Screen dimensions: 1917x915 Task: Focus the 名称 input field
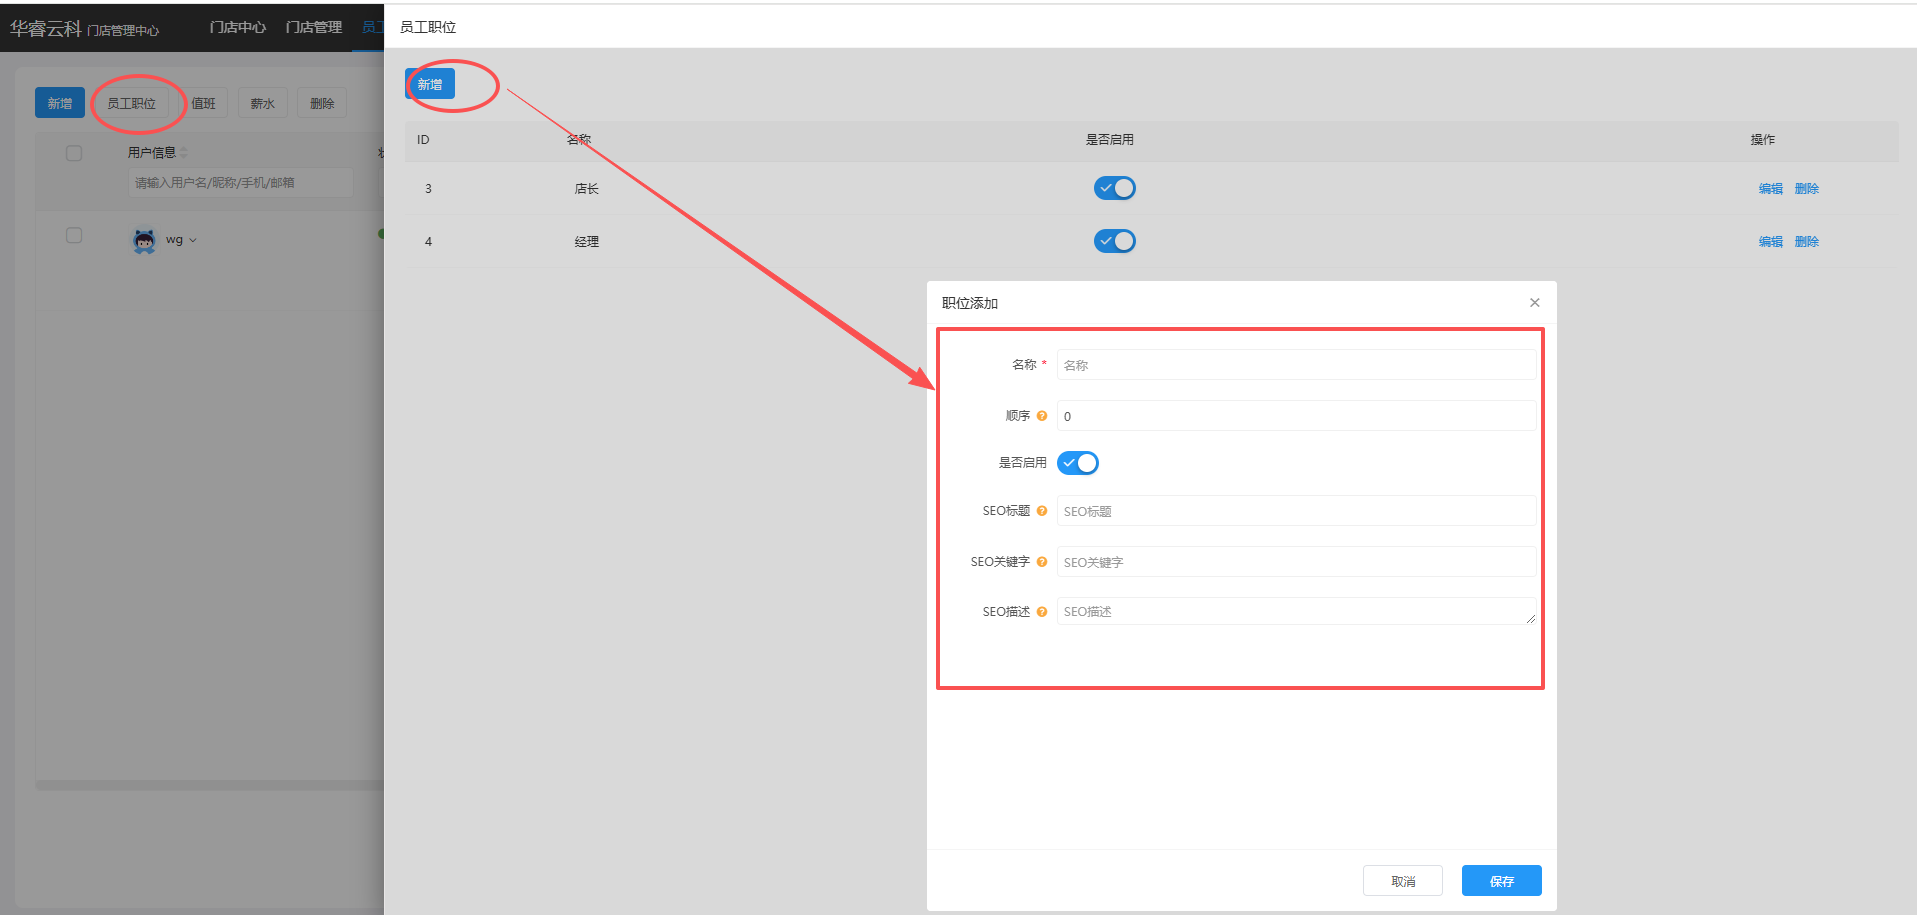click(1296, 365)
